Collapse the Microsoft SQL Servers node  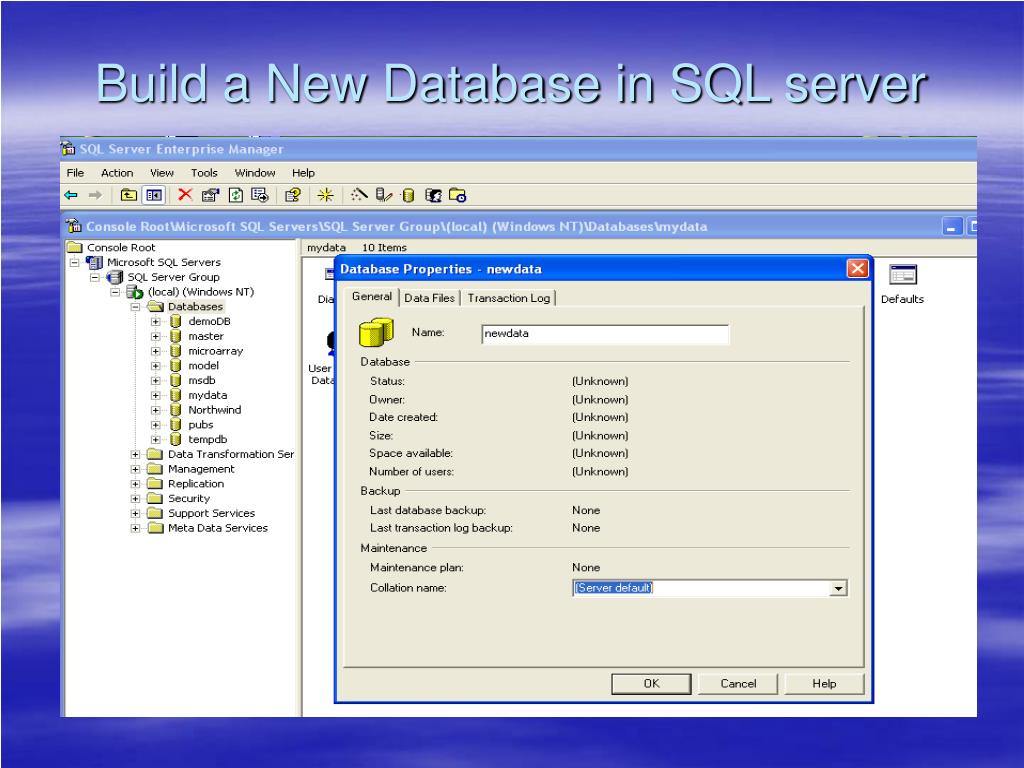point(75,263)
